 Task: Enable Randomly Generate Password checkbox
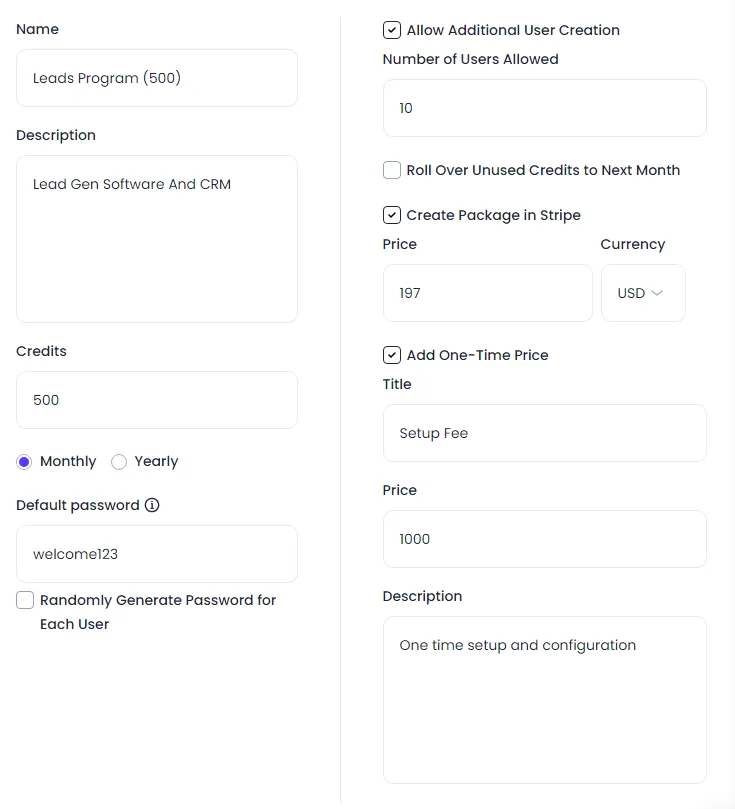[25, 600]
